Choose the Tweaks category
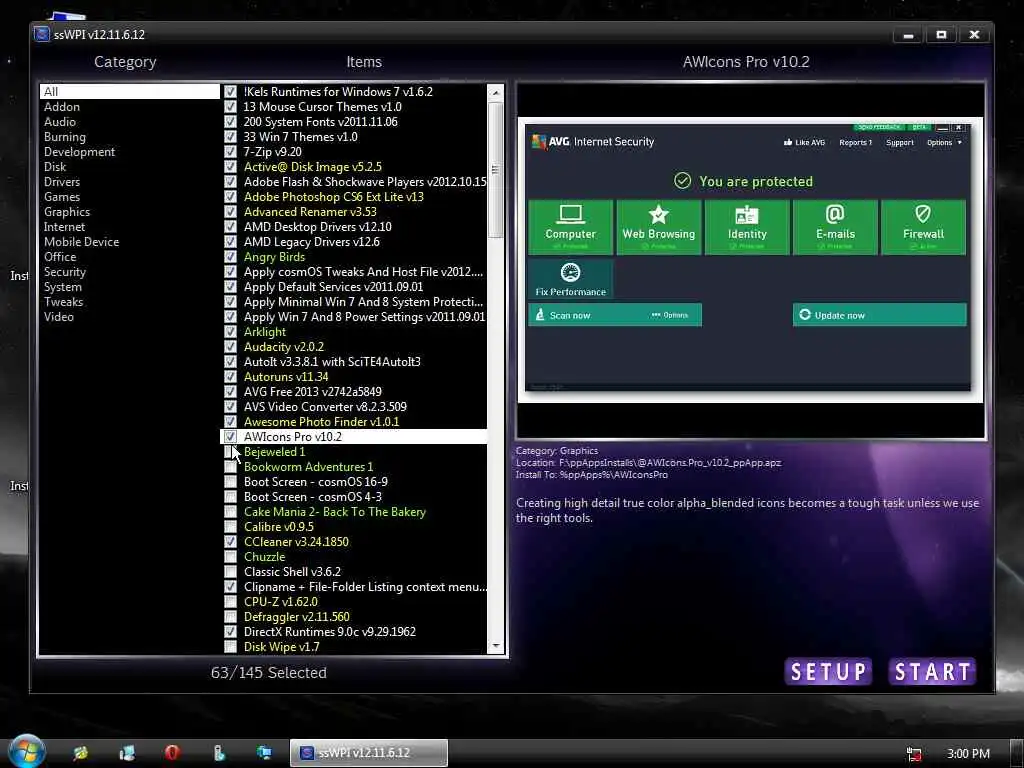The width and height of the screenshot is (1024, 768). (63, 302)
